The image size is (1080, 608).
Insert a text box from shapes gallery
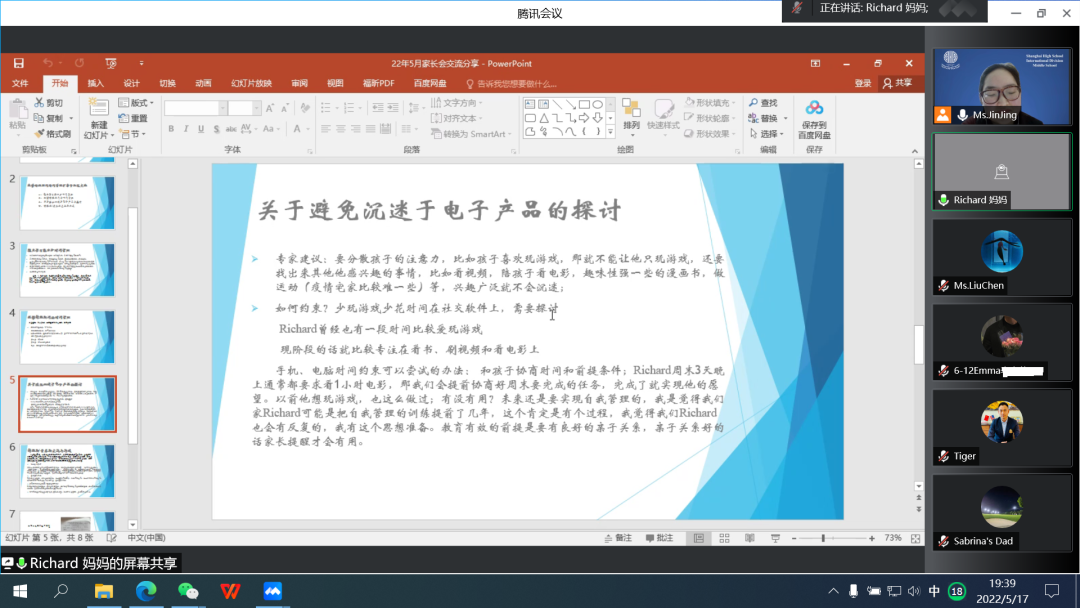[x=530, y=105]
